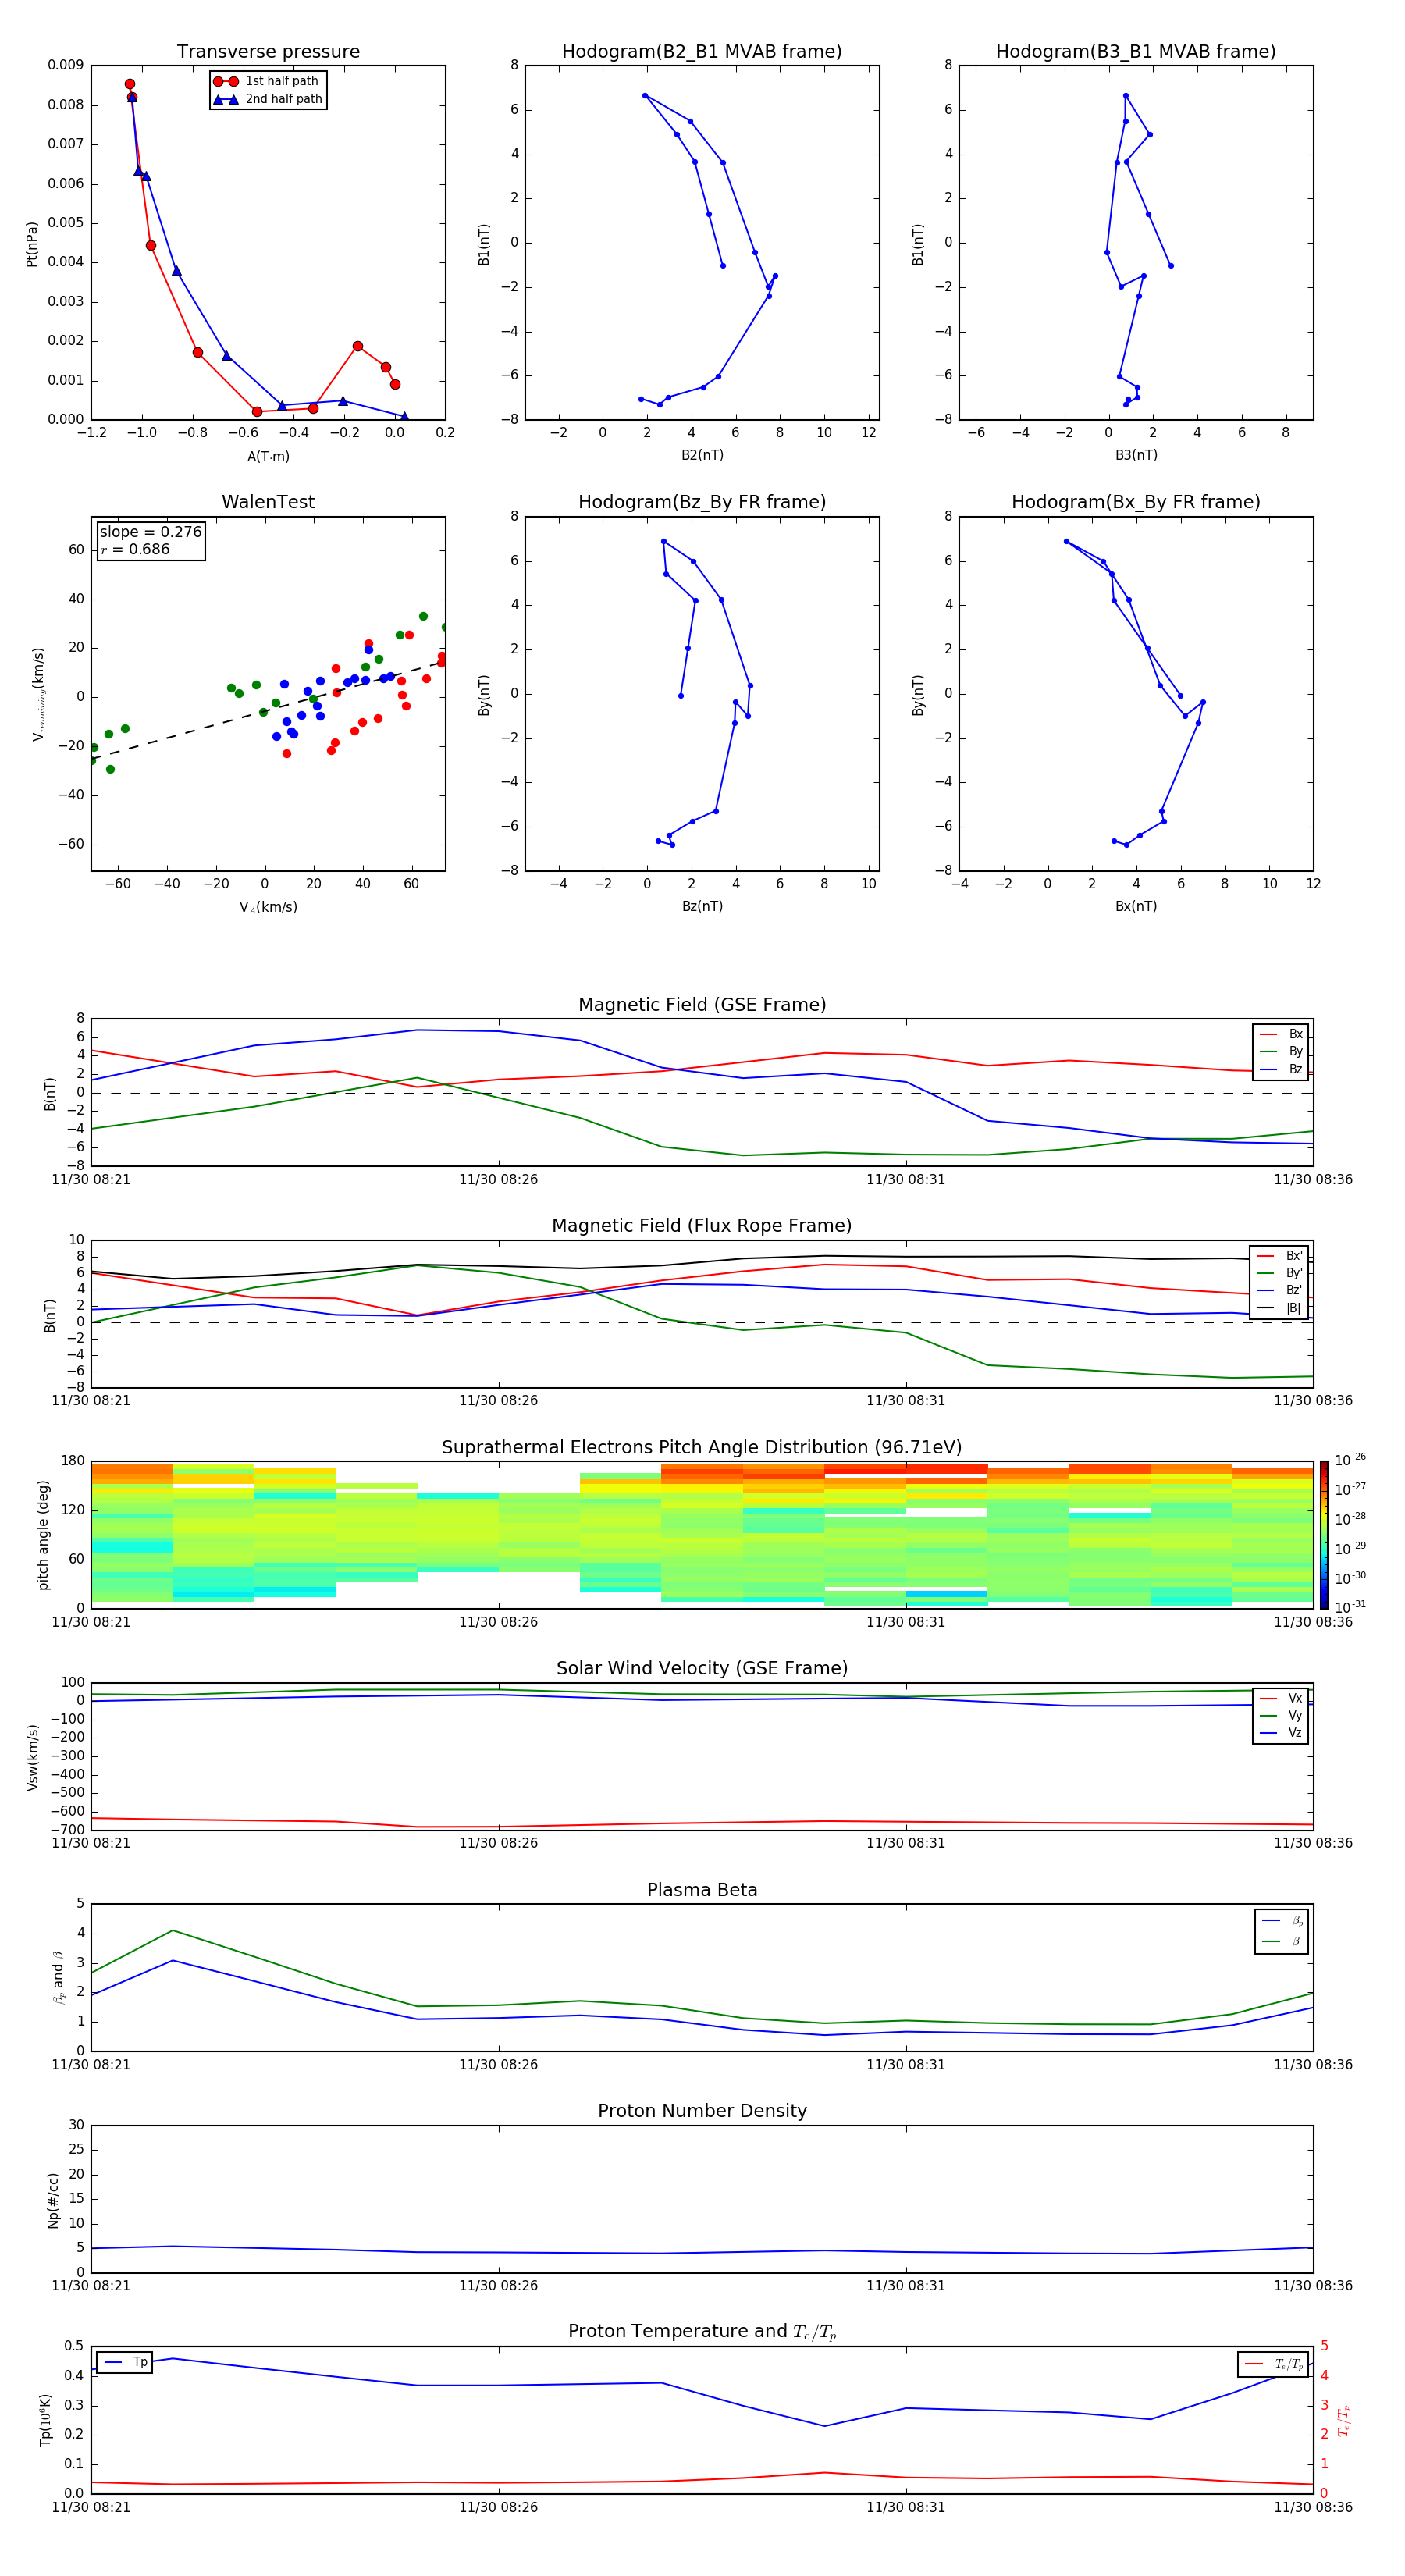Select the "slope = 0.276" annotation

pyautogui.click(x=151, y=532)
